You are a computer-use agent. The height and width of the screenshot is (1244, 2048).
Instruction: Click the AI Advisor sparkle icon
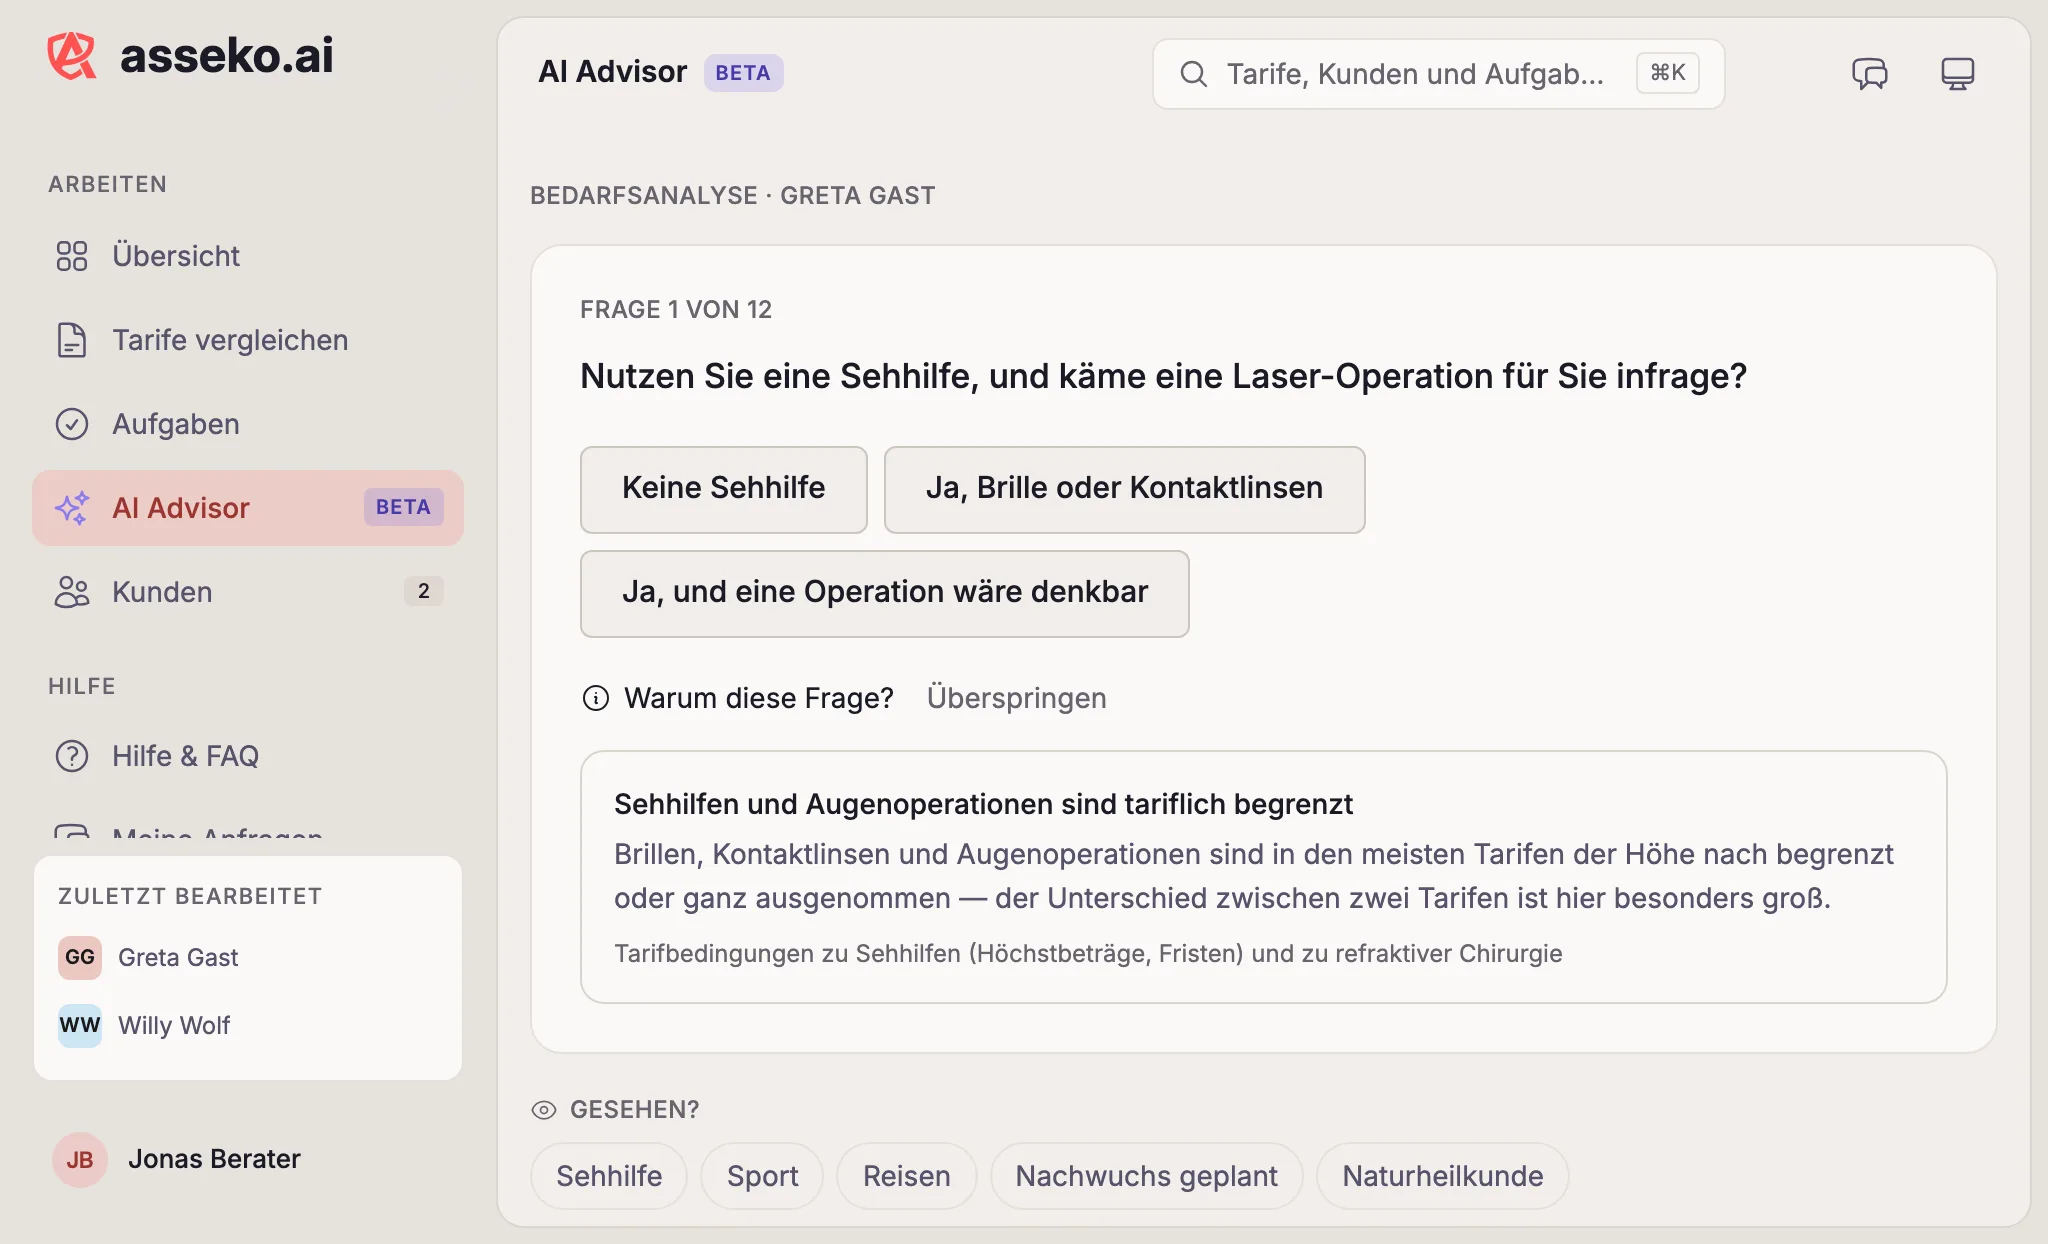click(x=72, y=508)
